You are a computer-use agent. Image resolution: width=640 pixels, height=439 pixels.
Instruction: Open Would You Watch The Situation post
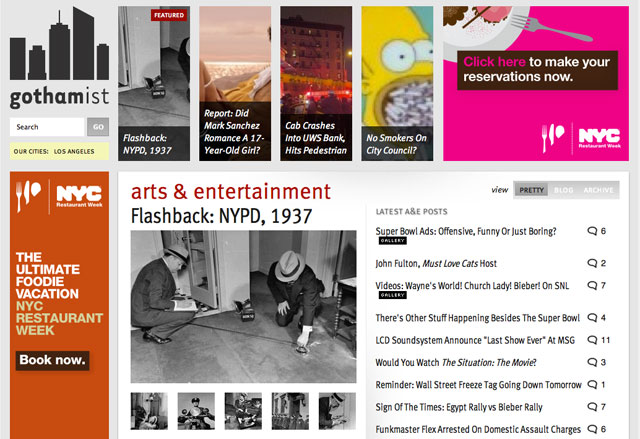point(456,362)
